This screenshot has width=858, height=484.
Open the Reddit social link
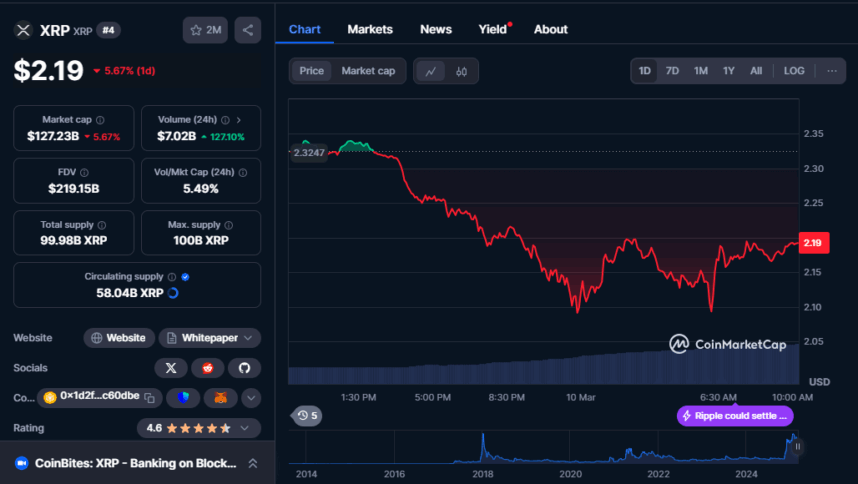(207, 368)
